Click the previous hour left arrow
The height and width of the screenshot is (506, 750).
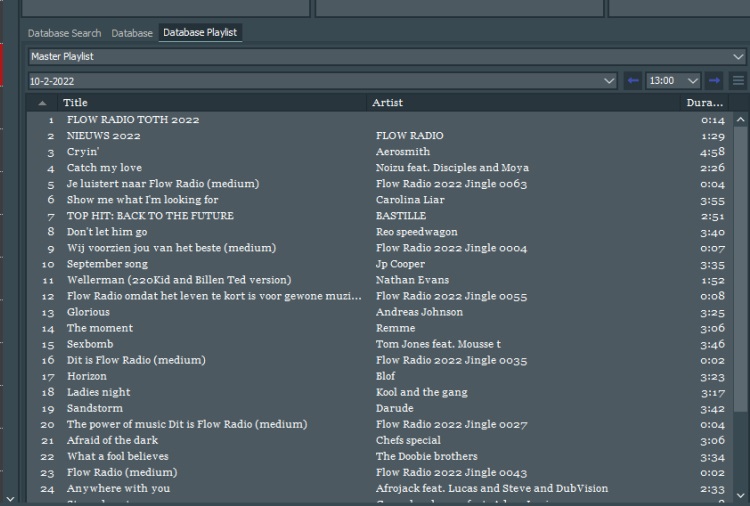click(x=632, y=81)
